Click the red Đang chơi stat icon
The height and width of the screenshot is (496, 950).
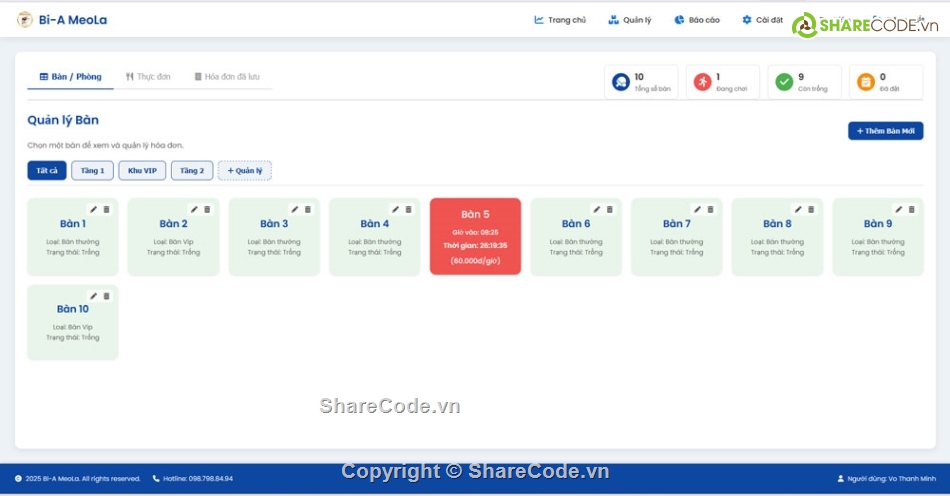click(703, 82)
